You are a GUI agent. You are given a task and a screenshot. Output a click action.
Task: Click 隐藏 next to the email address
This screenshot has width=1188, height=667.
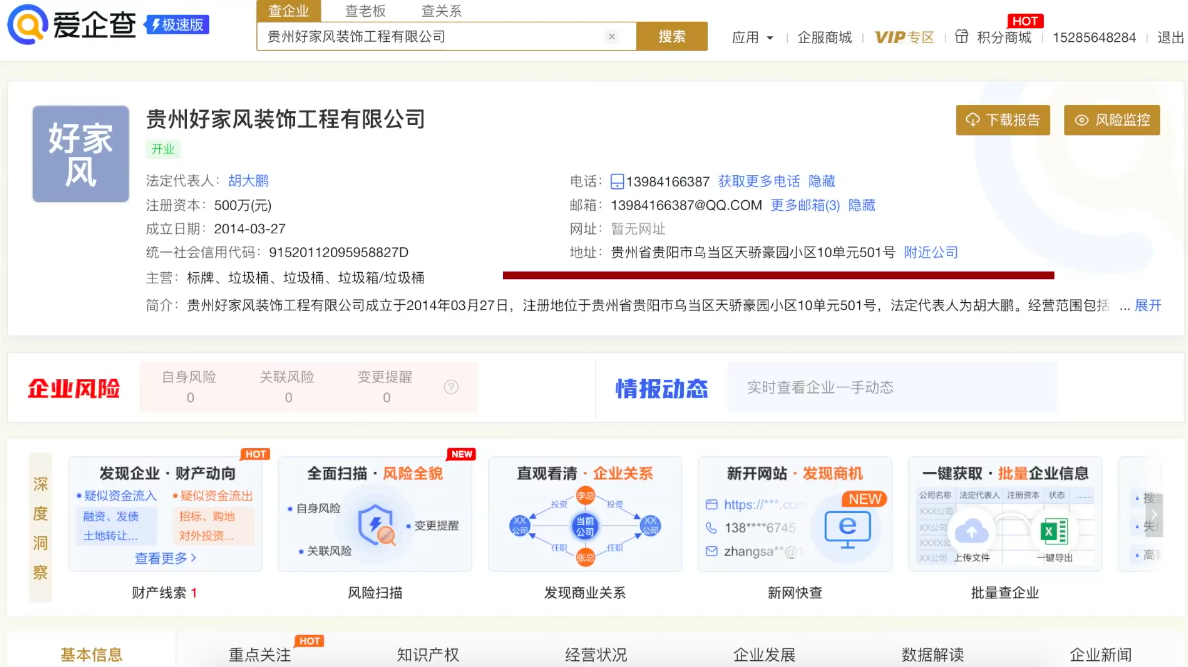[x=861, y=205]
